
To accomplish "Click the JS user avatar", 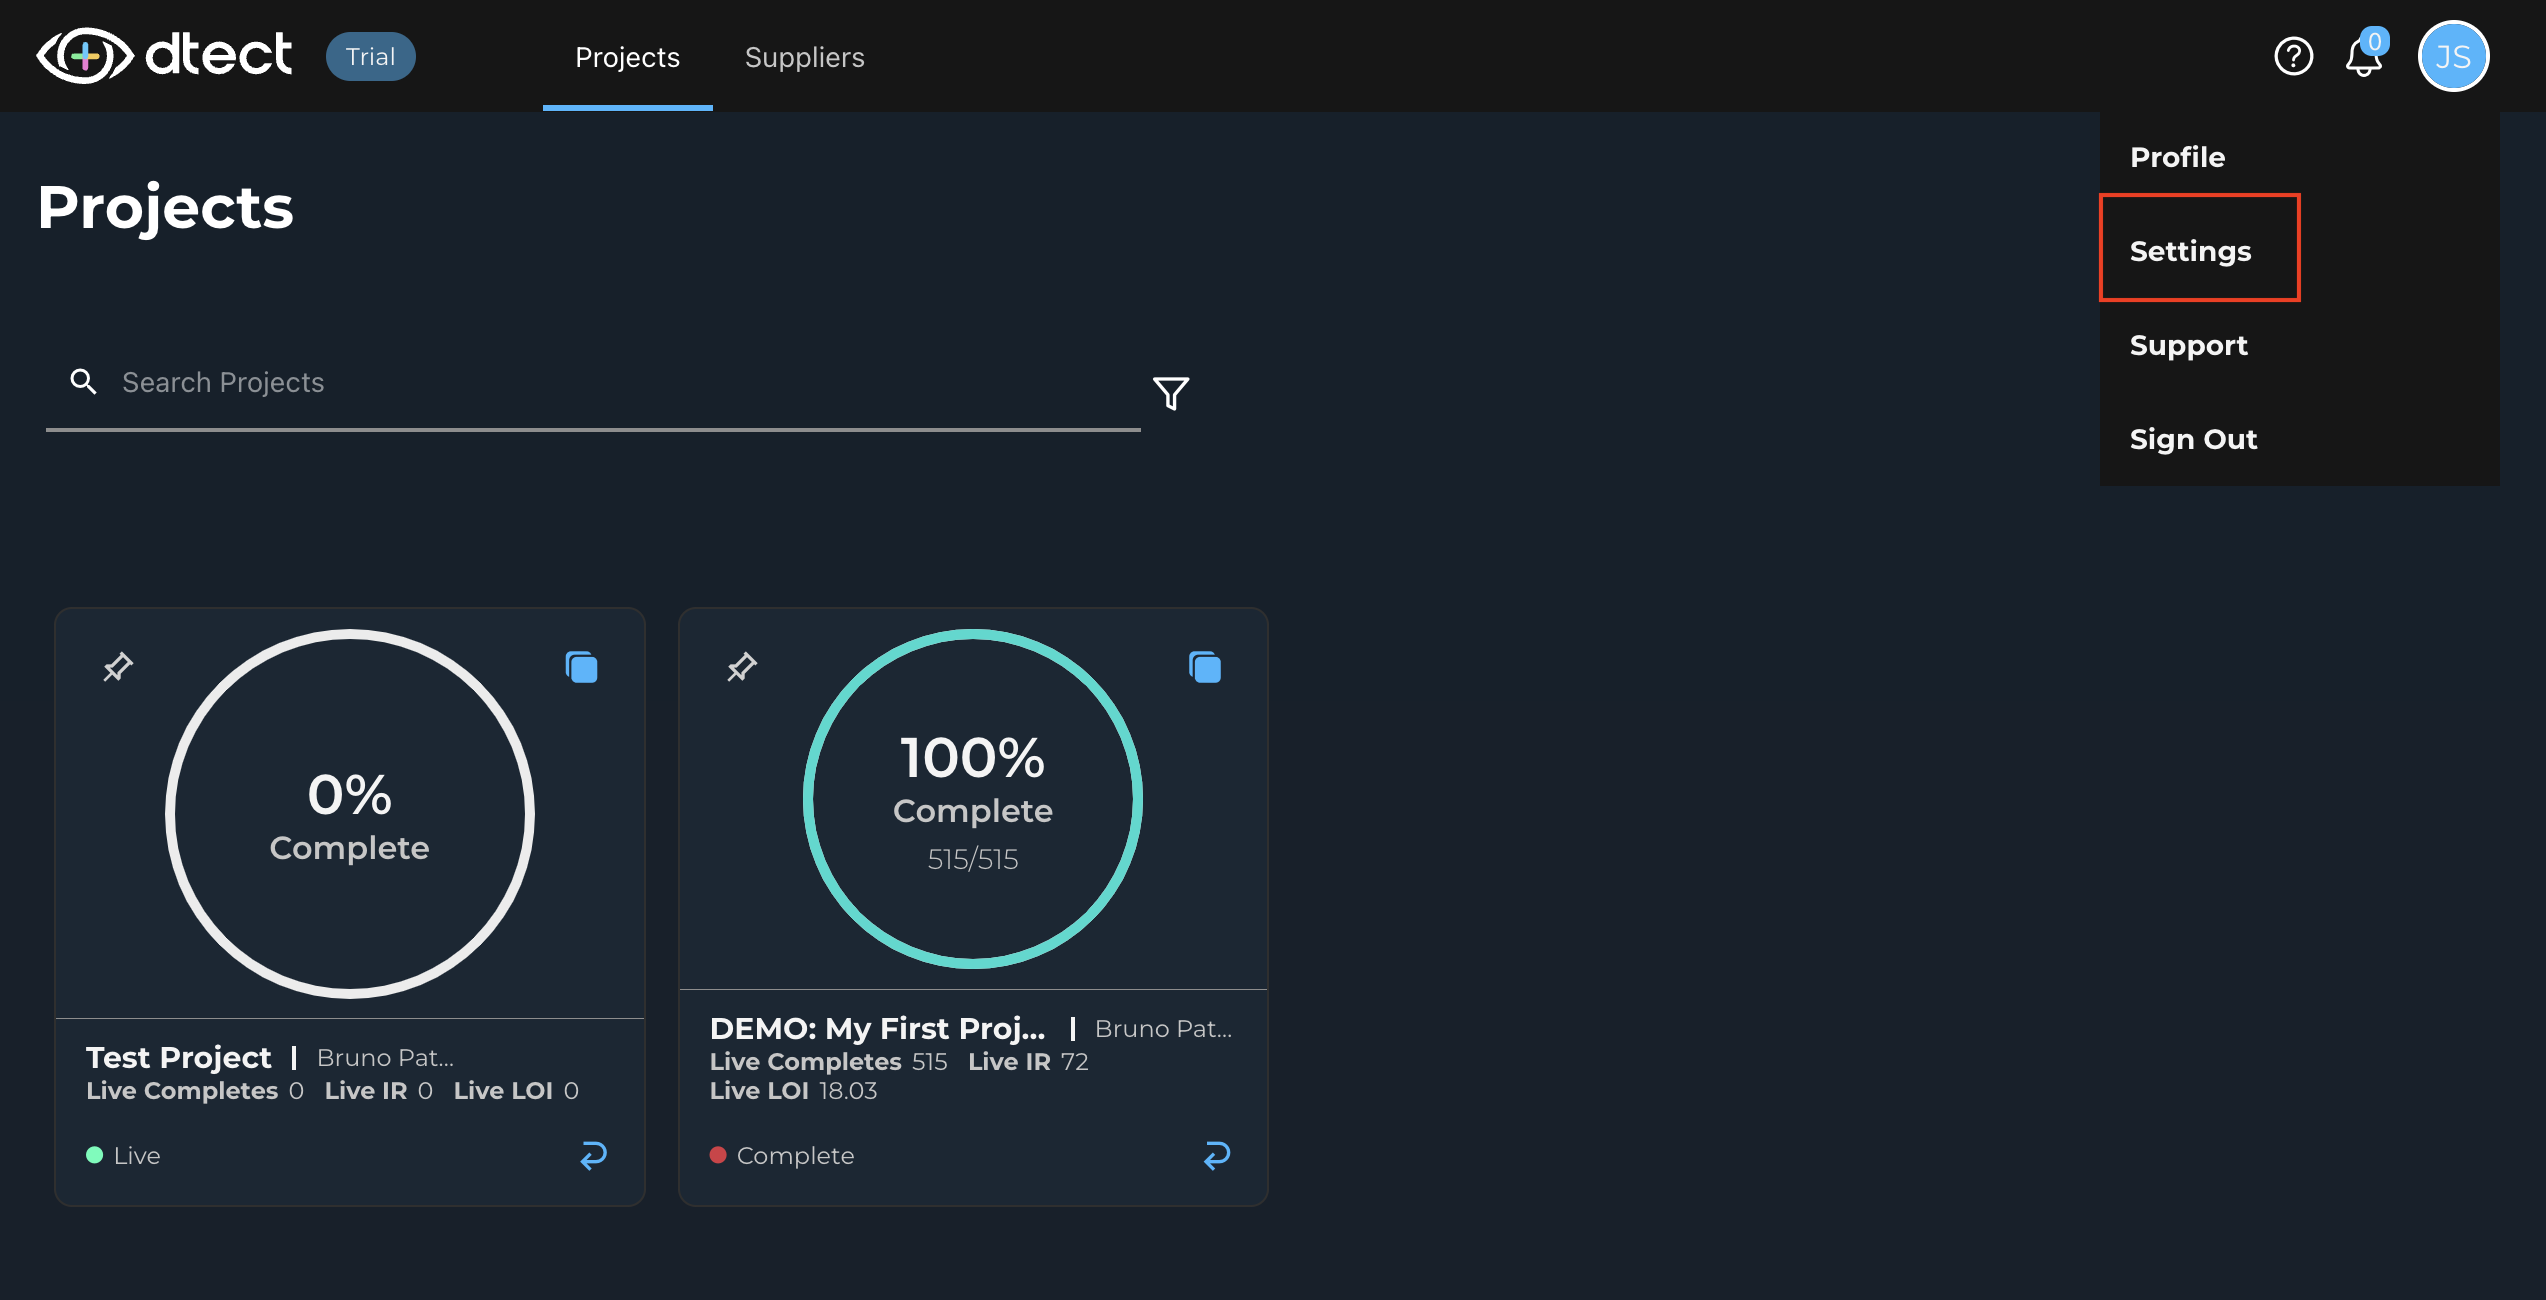I will (2453, 56).
